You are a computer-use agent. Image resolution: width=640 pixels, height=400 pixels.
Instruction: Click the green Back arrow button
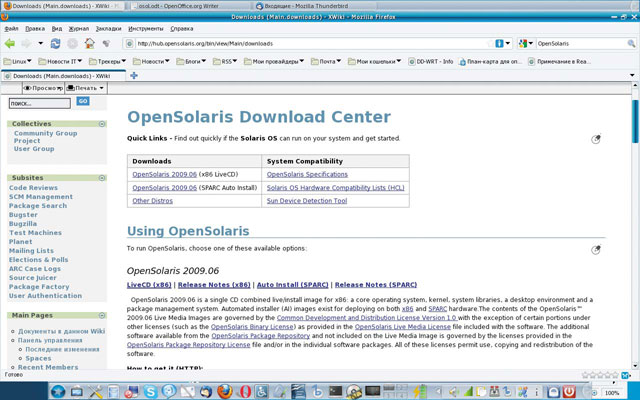tap(10, 43)
